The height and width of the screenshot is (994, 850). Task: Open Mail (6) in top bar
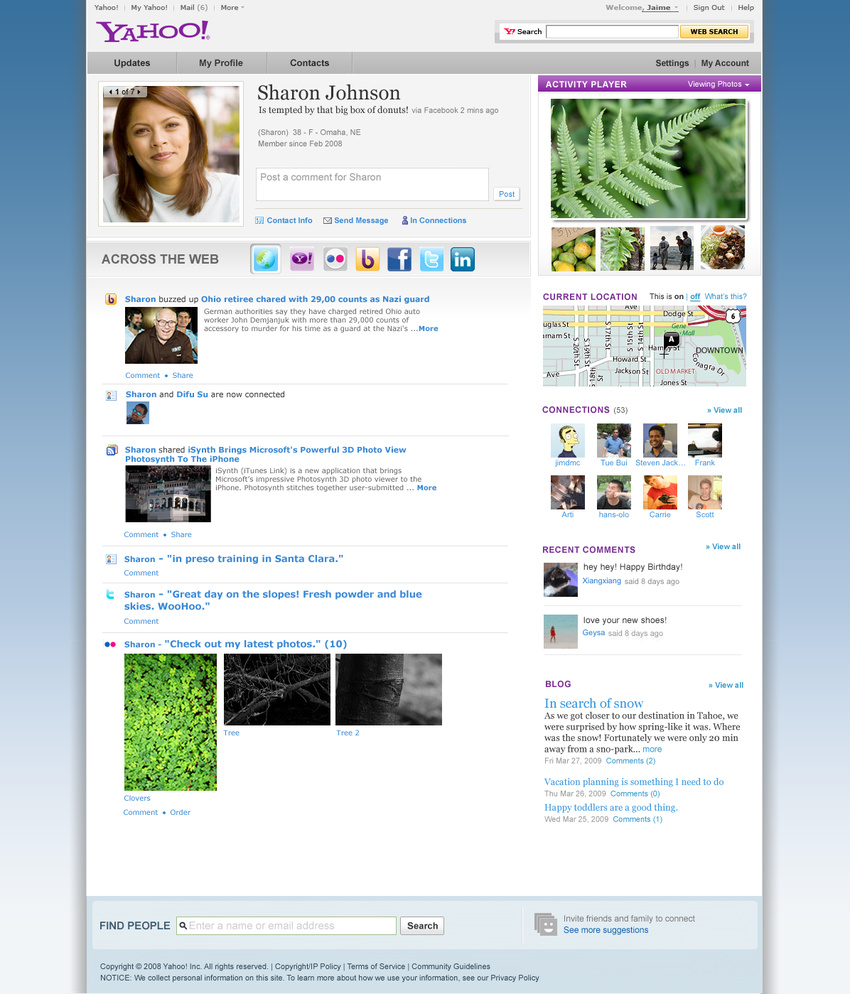pos(193,8)
